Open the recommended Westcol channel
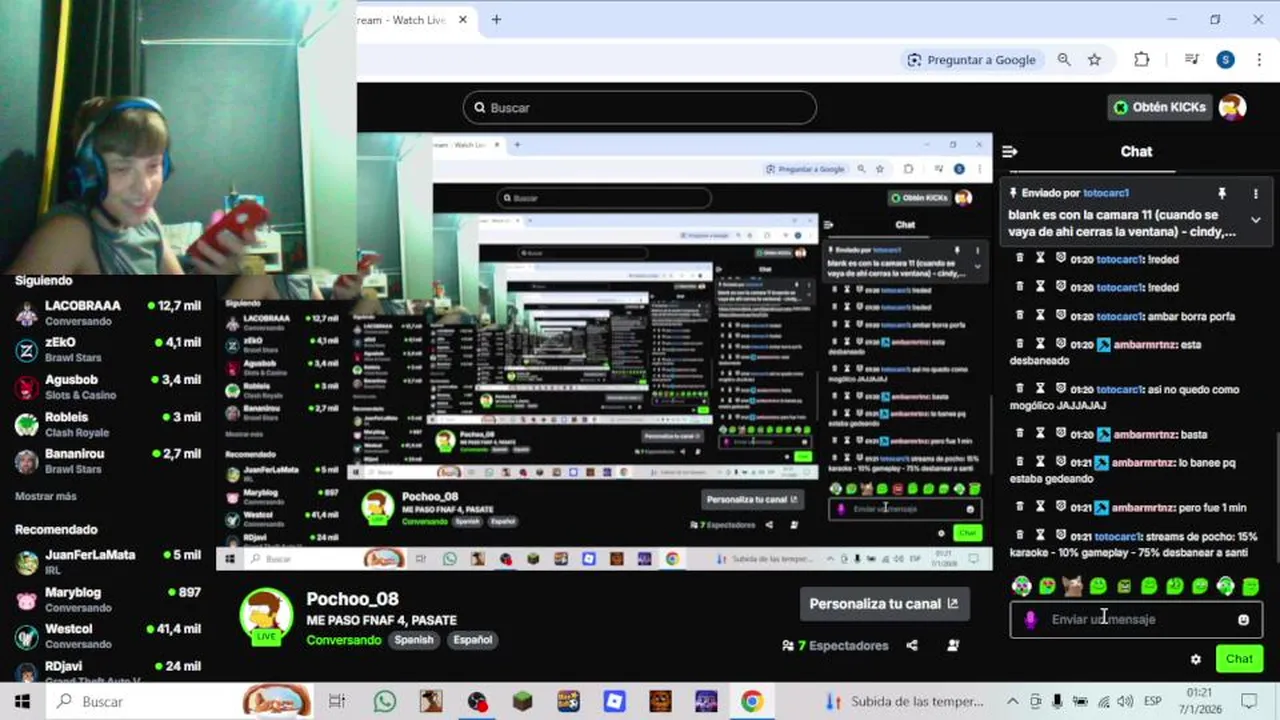1280x720 pixels. click(x=108, y=636)
